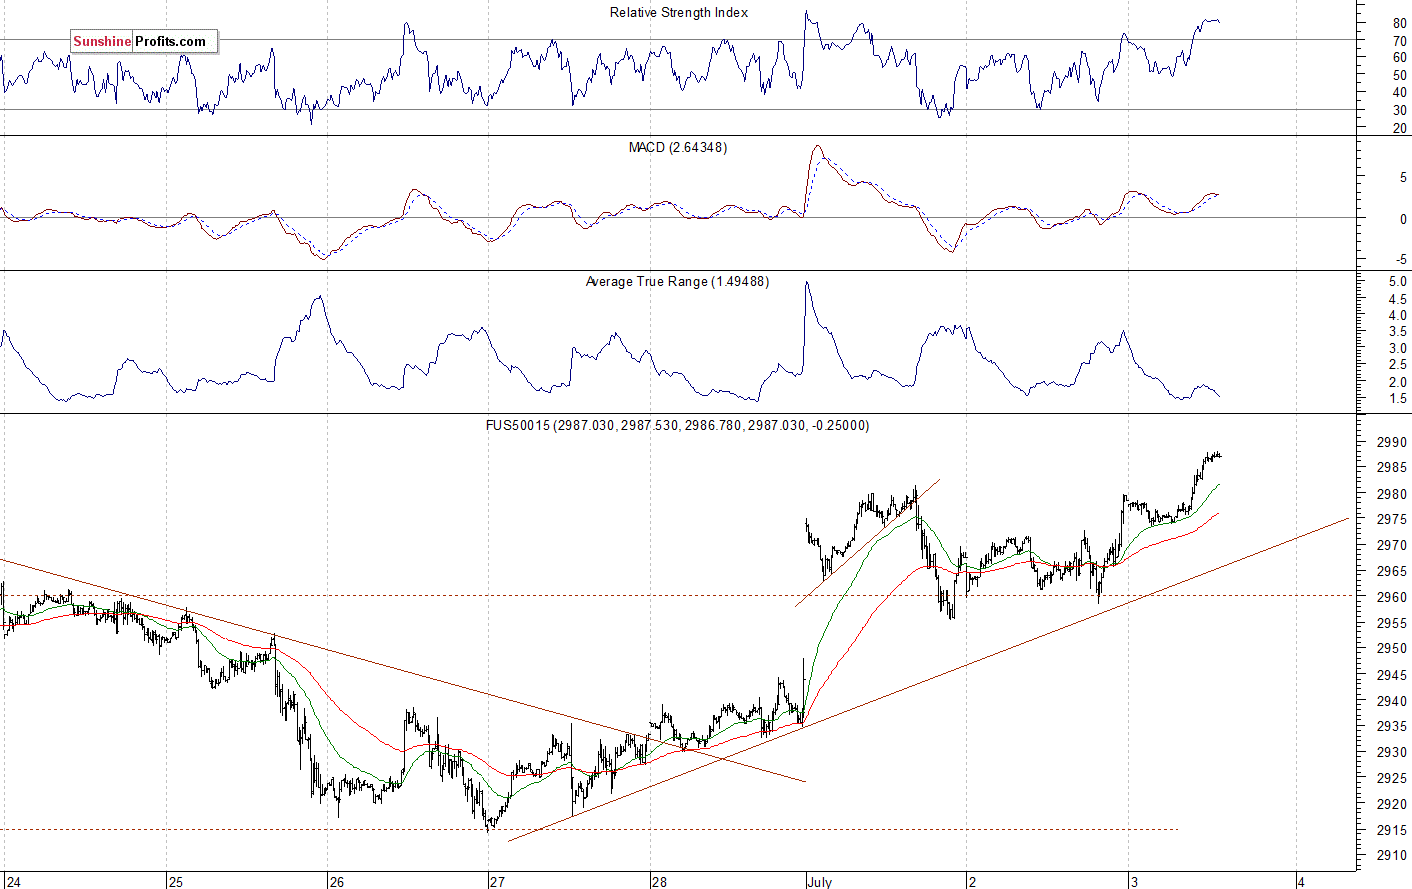This screenshot has width=1412, height=889.
Task: Click Average True Range axis value 3.5
Action: (1398, 332)
